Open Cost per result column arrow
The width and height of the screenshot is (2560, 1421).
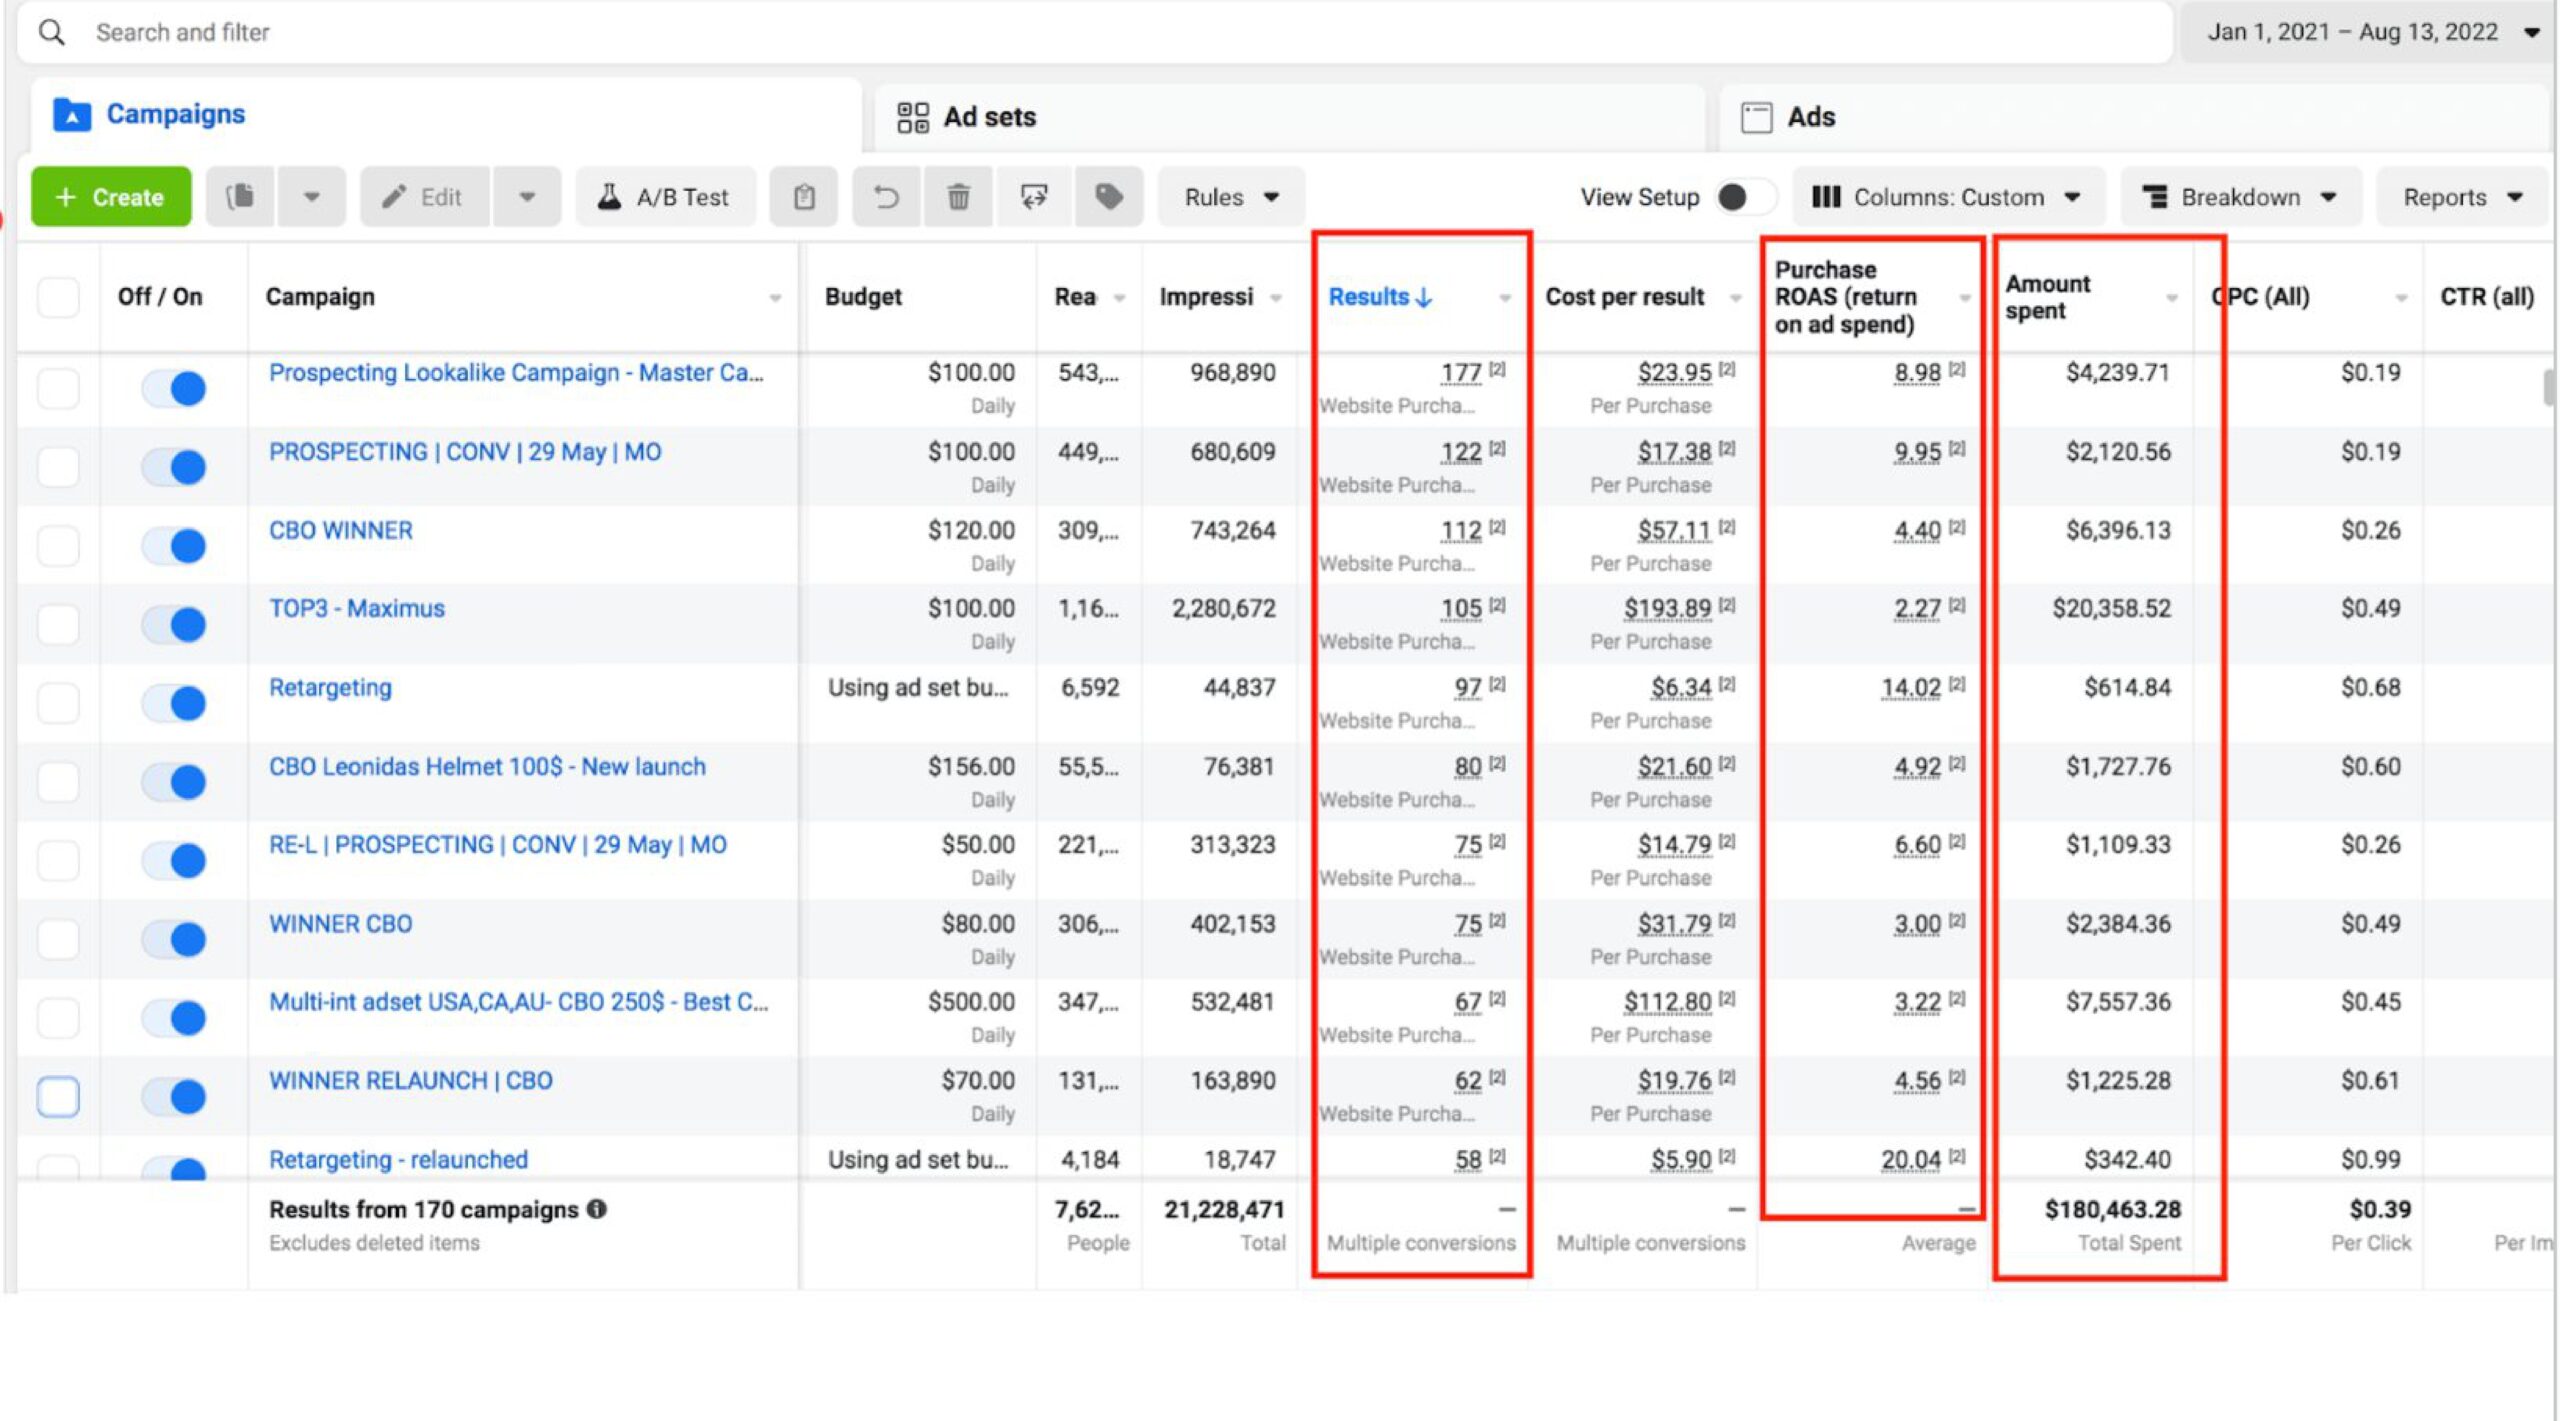[1736, 298]
